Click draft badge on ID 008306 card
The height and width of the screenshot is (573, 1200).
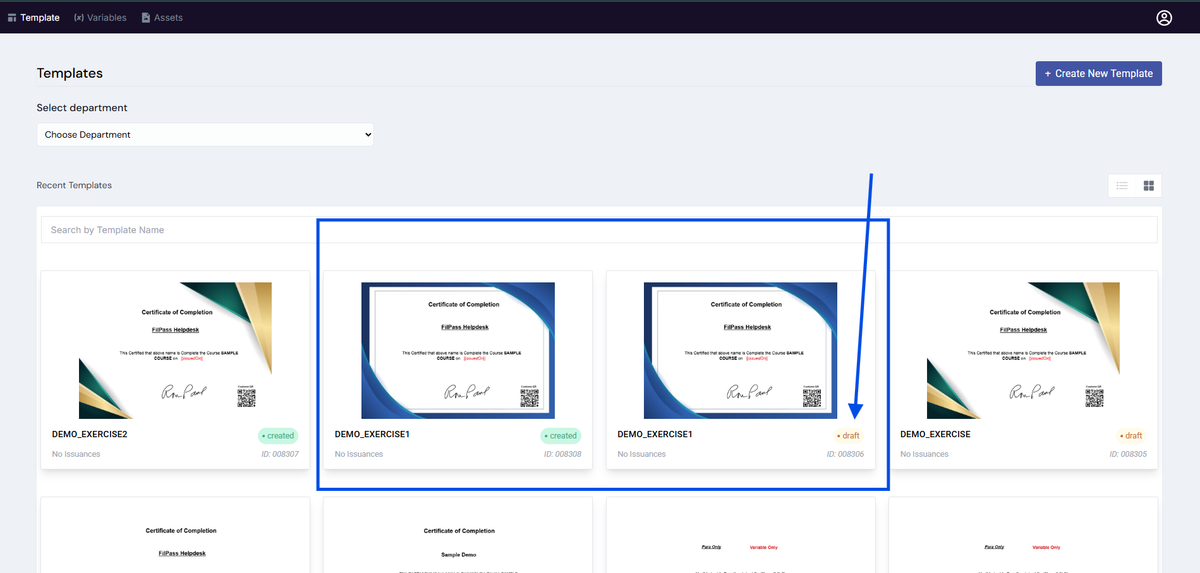pyautogui.click(x=848, y=436)
